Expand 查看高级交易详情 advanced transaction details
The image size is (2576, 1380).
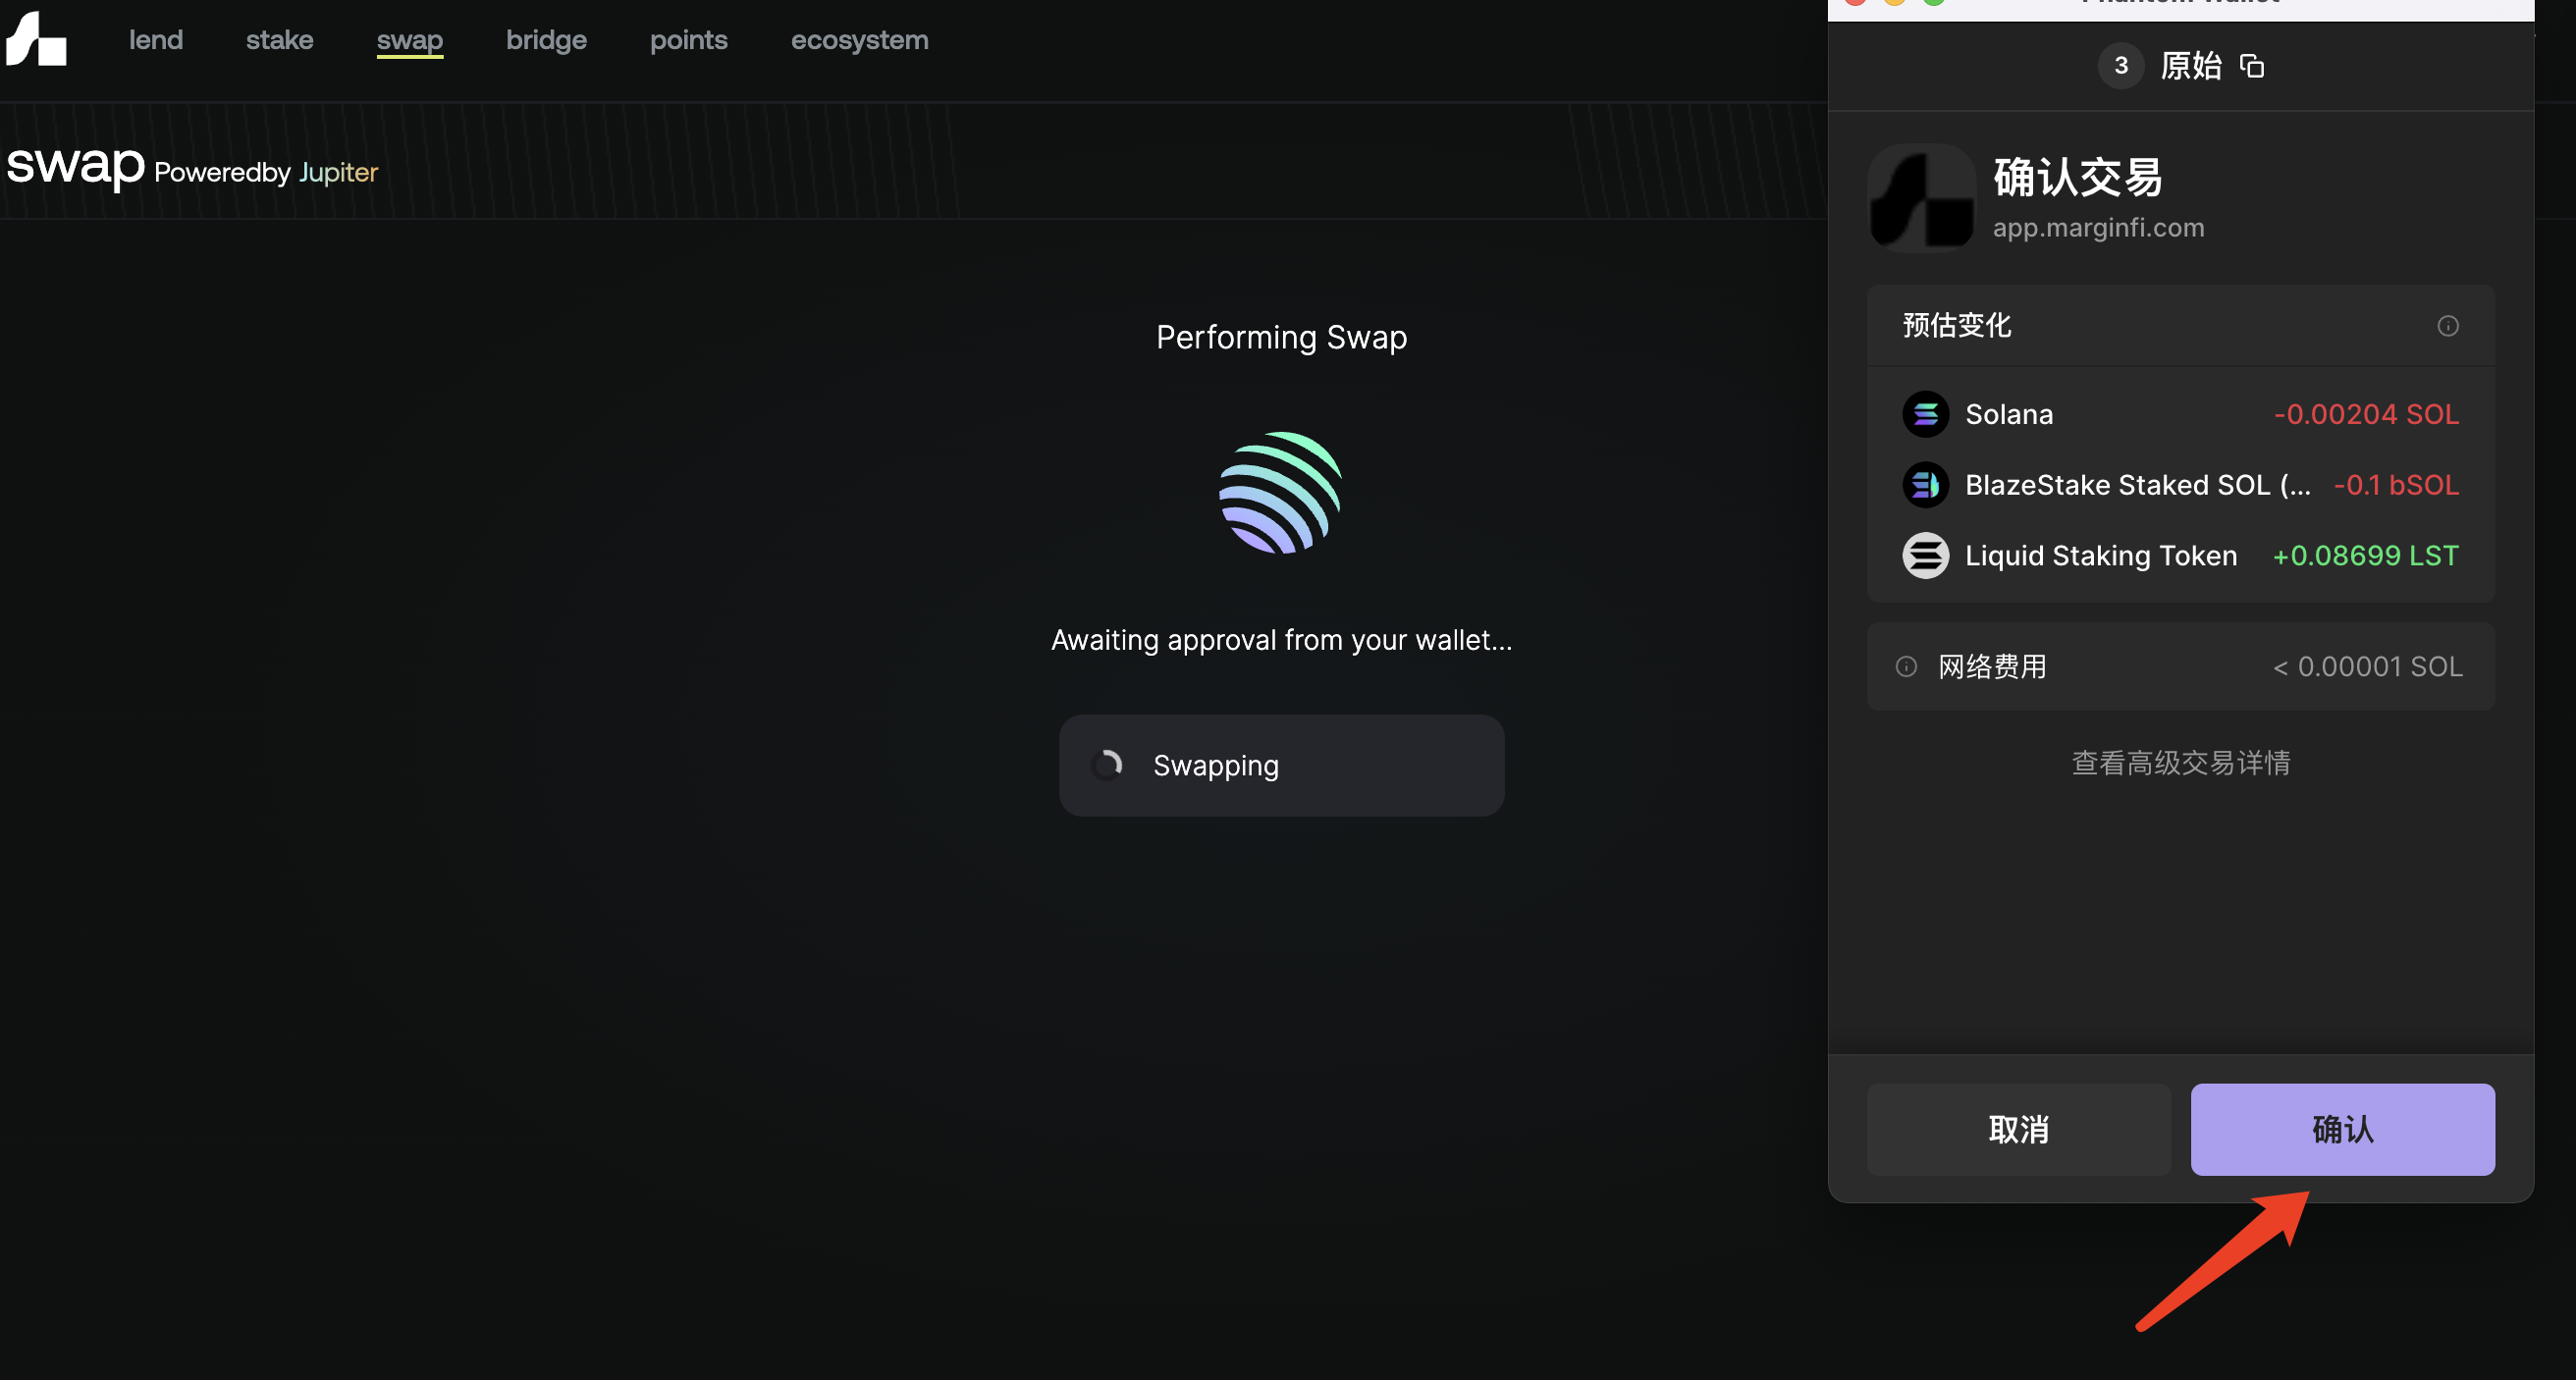coord(2180,763)
